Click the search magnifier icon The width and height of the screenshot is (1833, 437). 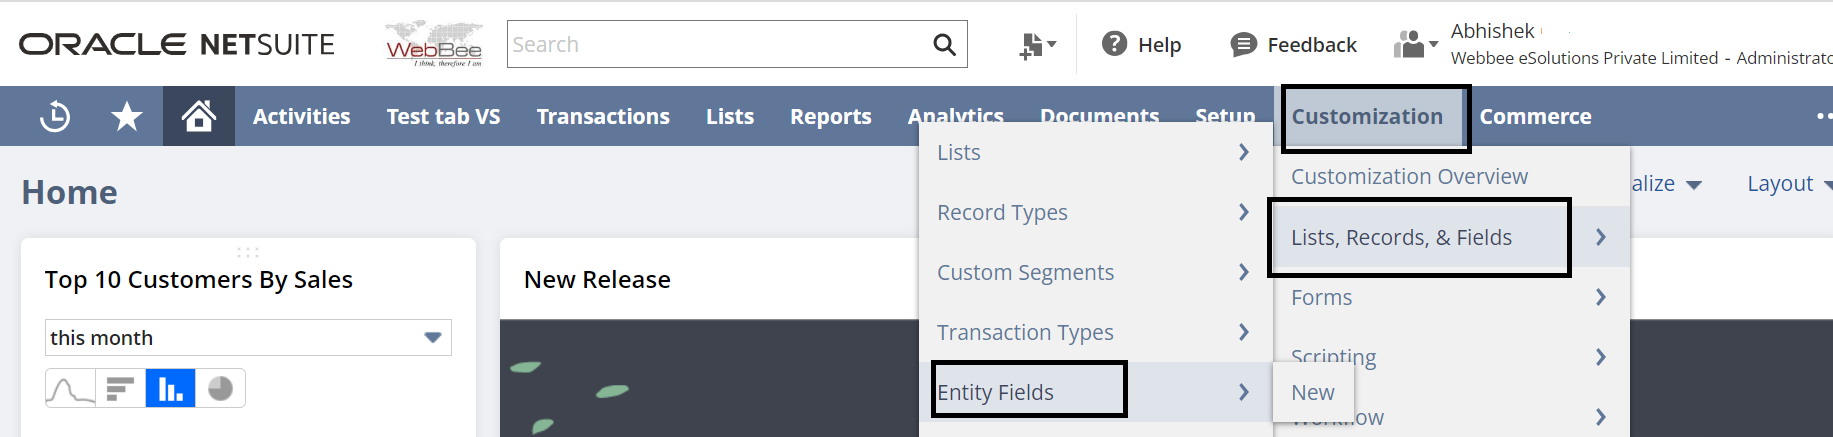click(x=944, y=44)
